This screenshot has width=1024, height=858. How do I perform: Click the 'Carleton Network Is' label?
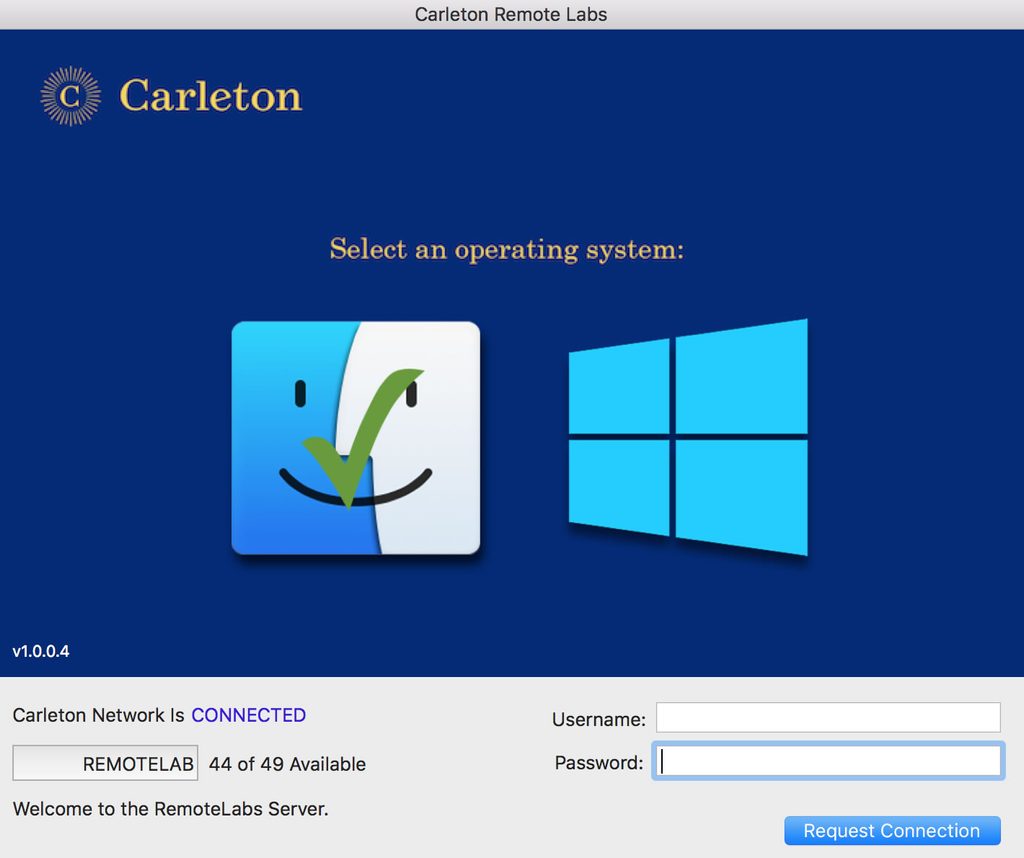[x=99, y=715]
